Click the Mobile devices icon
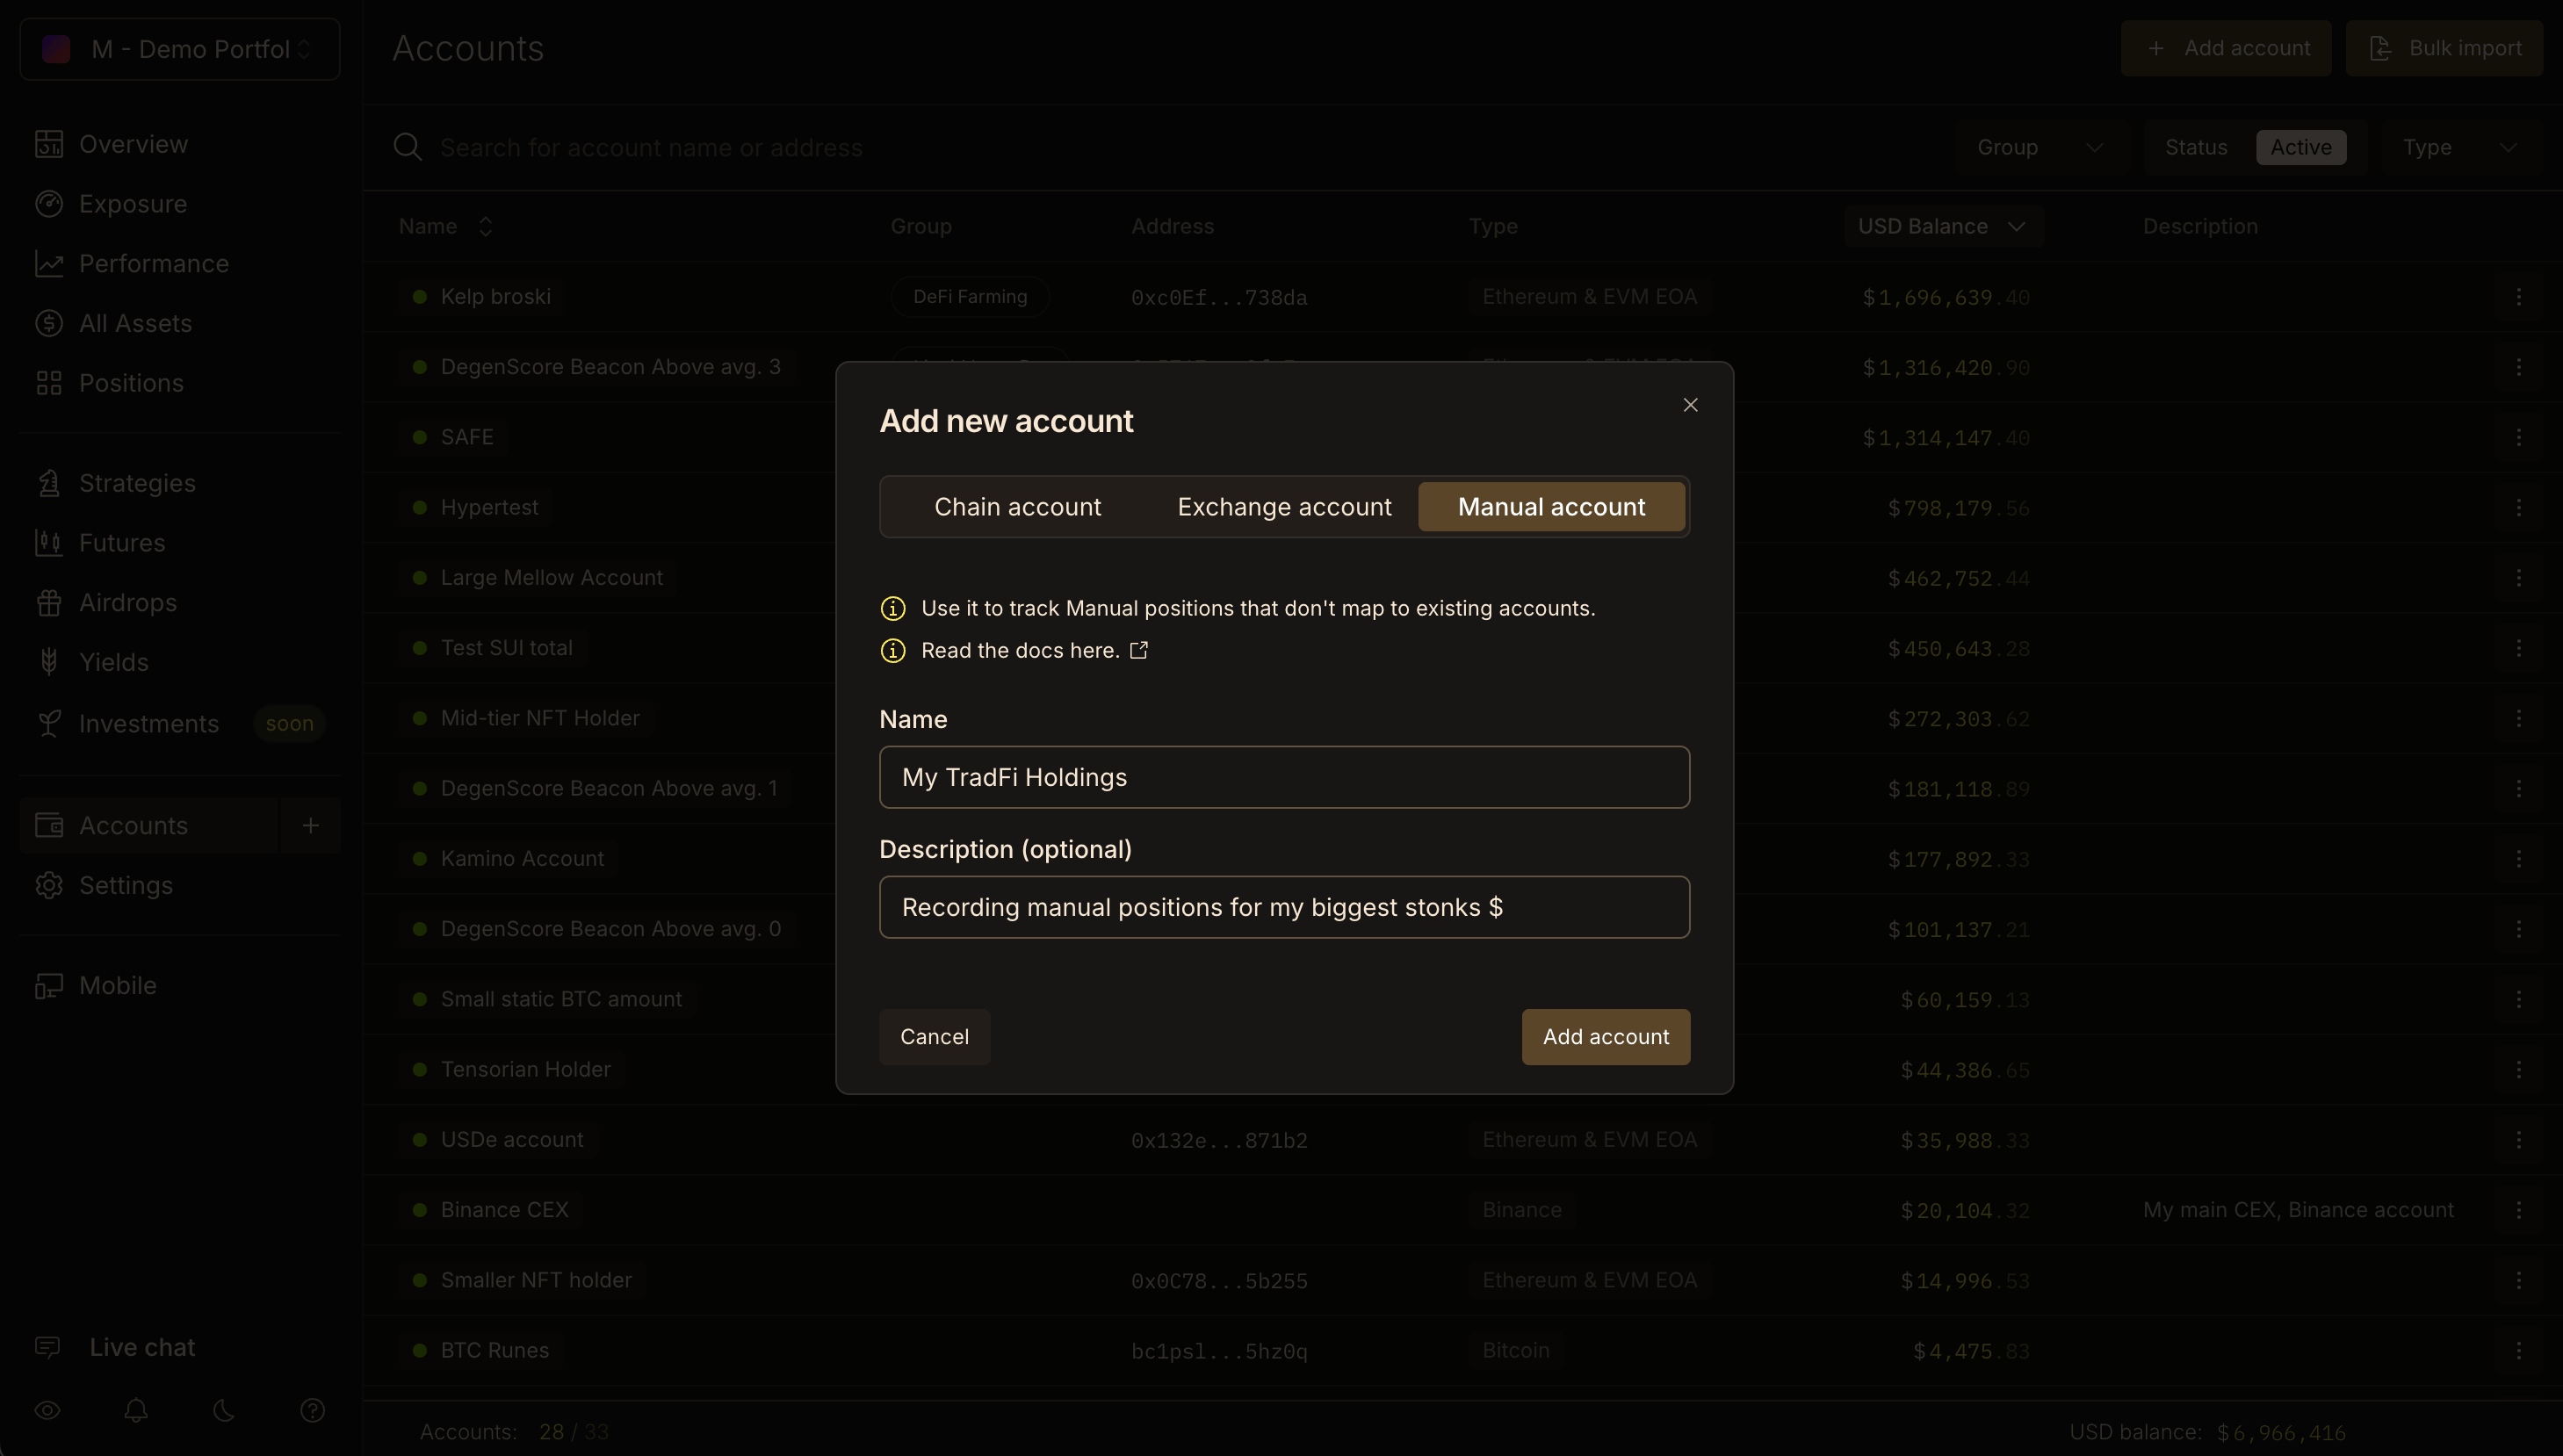Viewport: 2563px width, 1456px height. coord(48,986)
